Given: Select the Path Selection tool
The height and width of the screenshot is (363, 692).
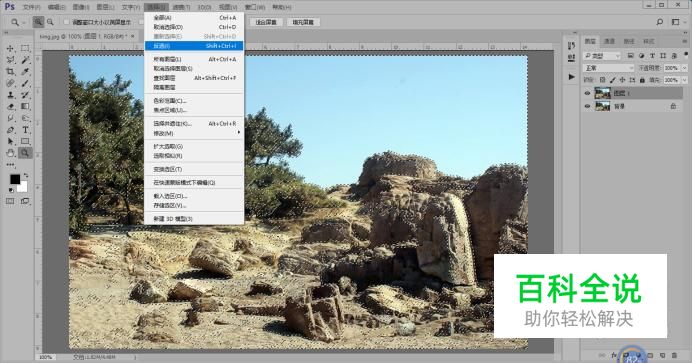Looking at the screenshot, I should [x=11, y=141].
